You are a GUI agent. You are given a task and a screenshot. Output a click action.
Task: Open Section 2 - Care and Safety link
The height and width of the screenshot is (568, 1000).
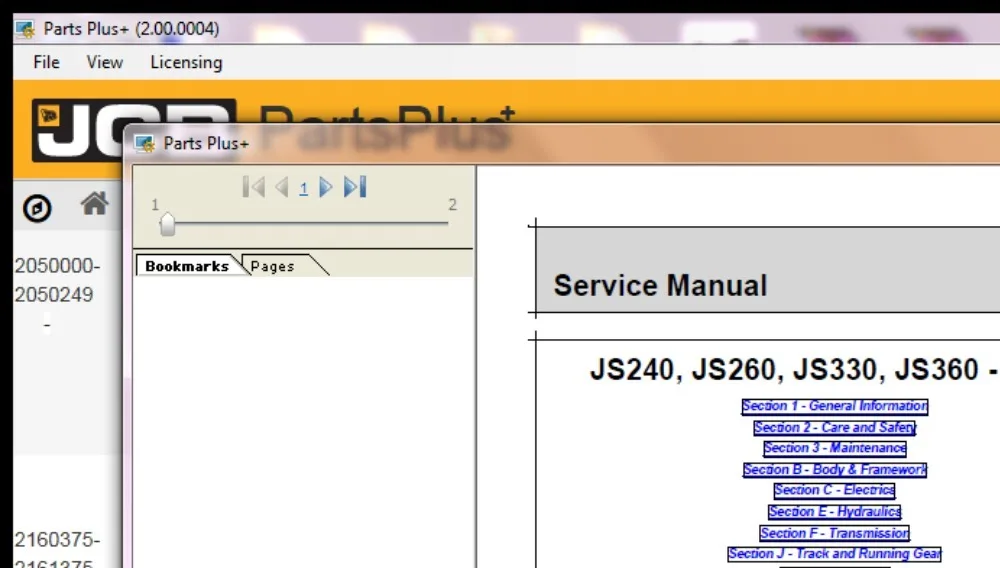coord(835,427)
